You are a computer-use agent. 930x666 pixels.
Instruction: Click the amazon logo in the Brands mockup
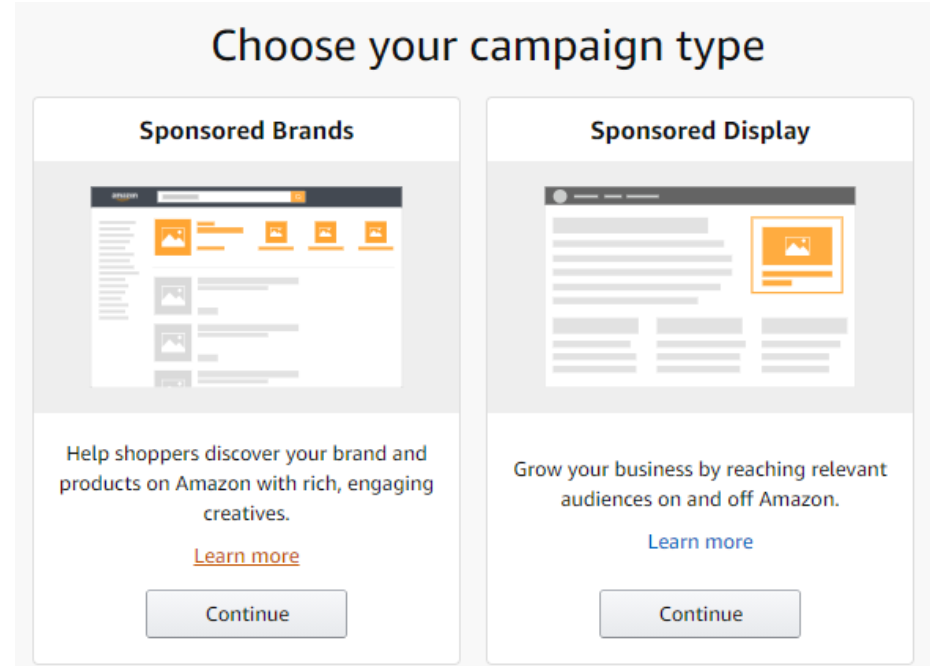pyautogui.click(x=125, y=196)
